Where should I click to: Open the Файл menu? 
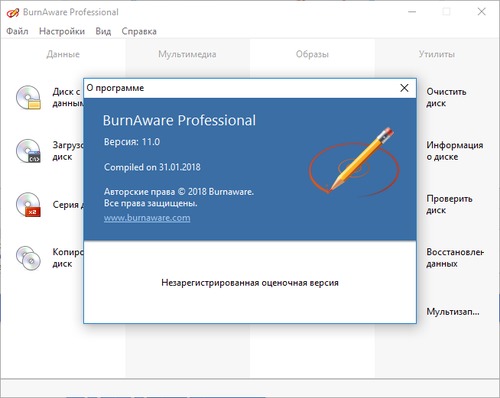pyautogui.click(x=17, y=31)
